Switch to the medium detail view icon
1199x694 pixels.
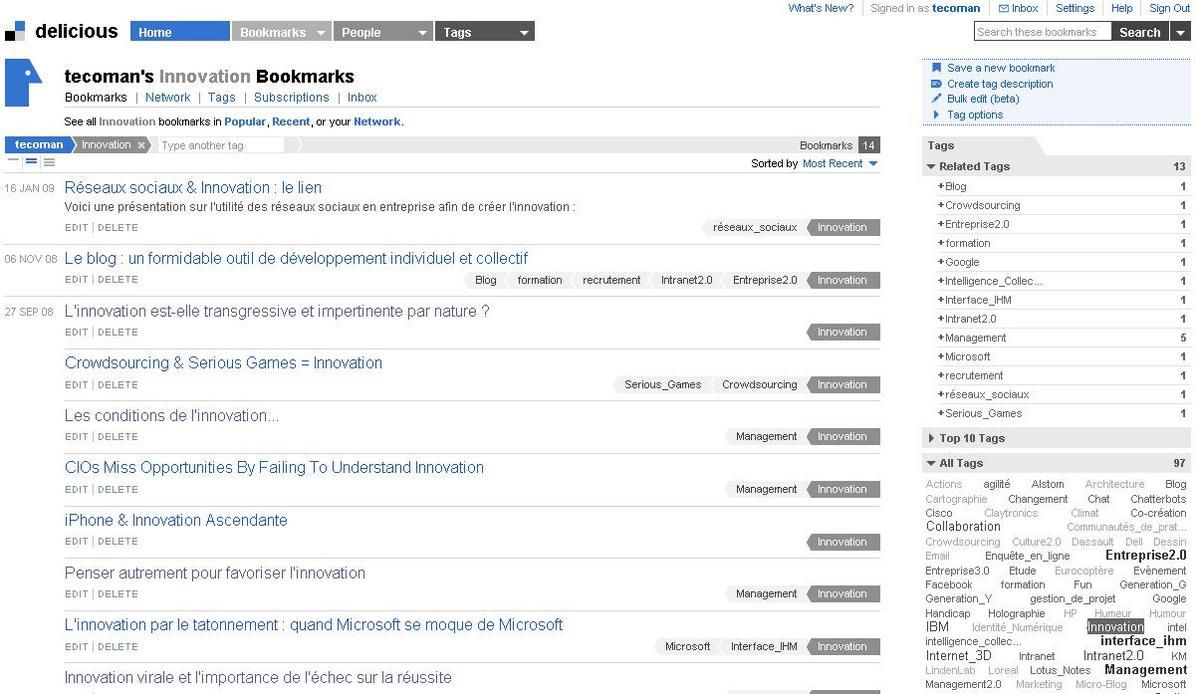(x=31, y=161)
